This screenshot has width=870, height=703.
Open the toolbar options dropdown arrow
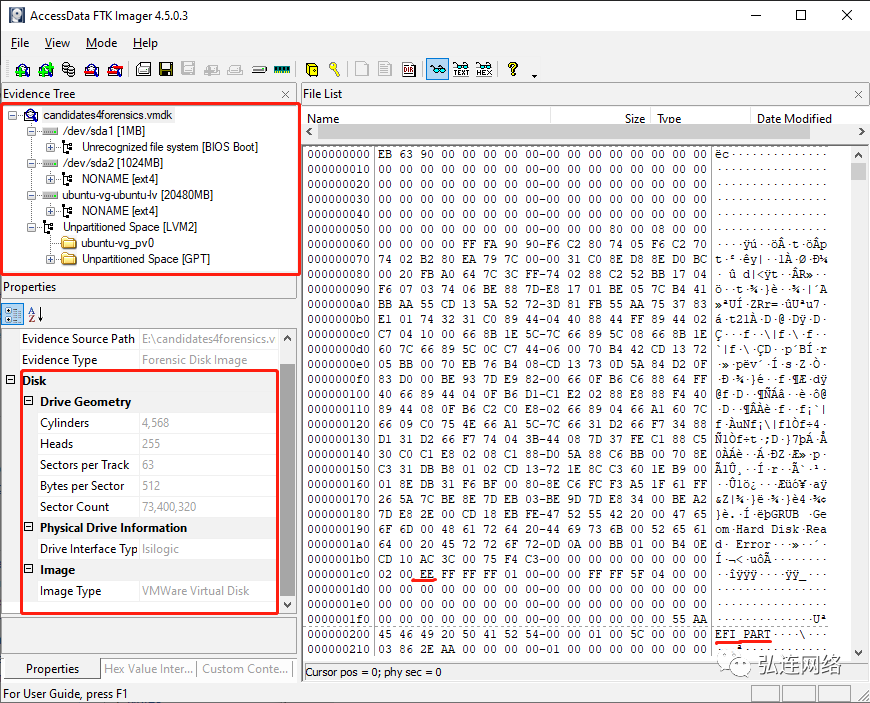534,76
